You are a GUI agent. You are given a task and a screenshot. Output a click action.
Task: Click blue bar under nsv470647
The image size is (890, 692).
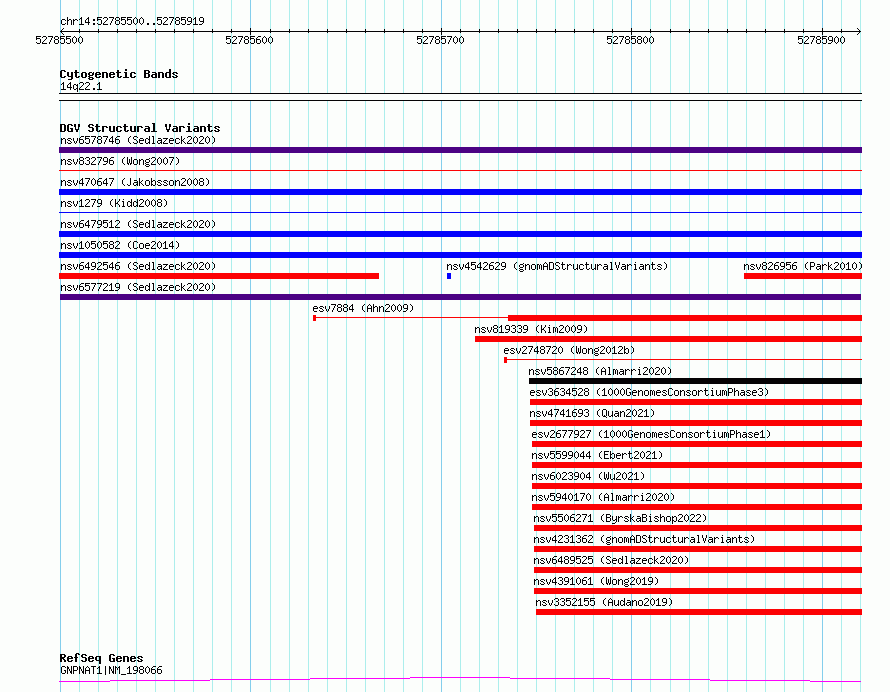(x=460, y=192)
